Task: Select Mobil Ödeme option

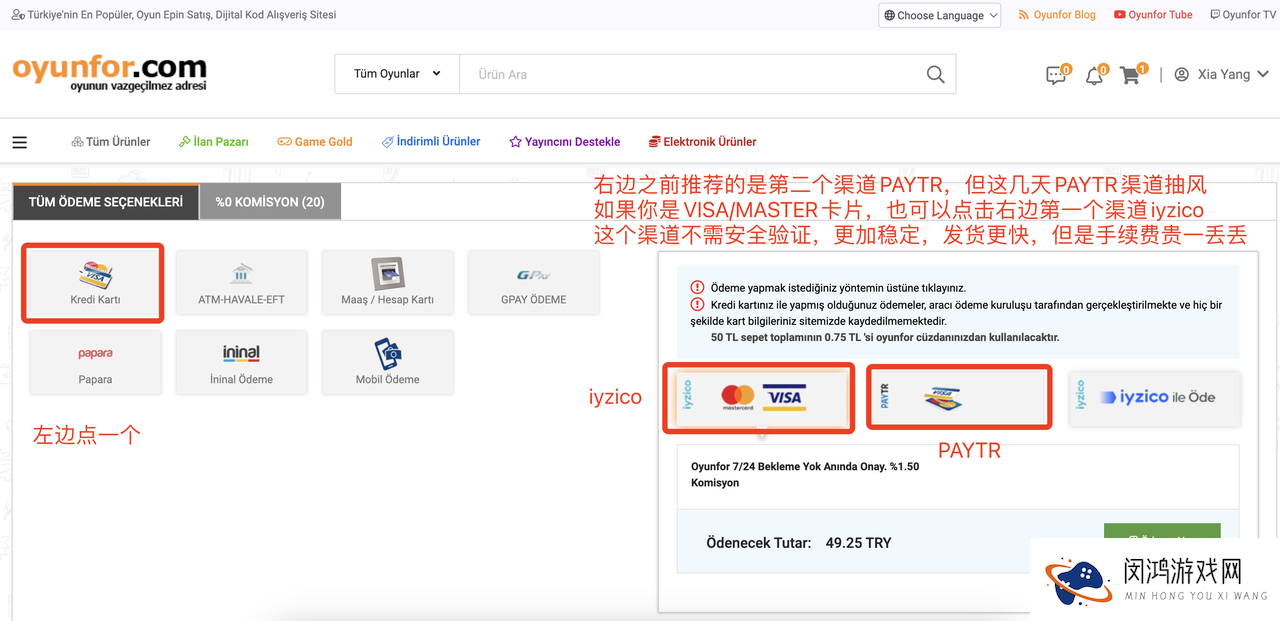Action: coord(388,363)
